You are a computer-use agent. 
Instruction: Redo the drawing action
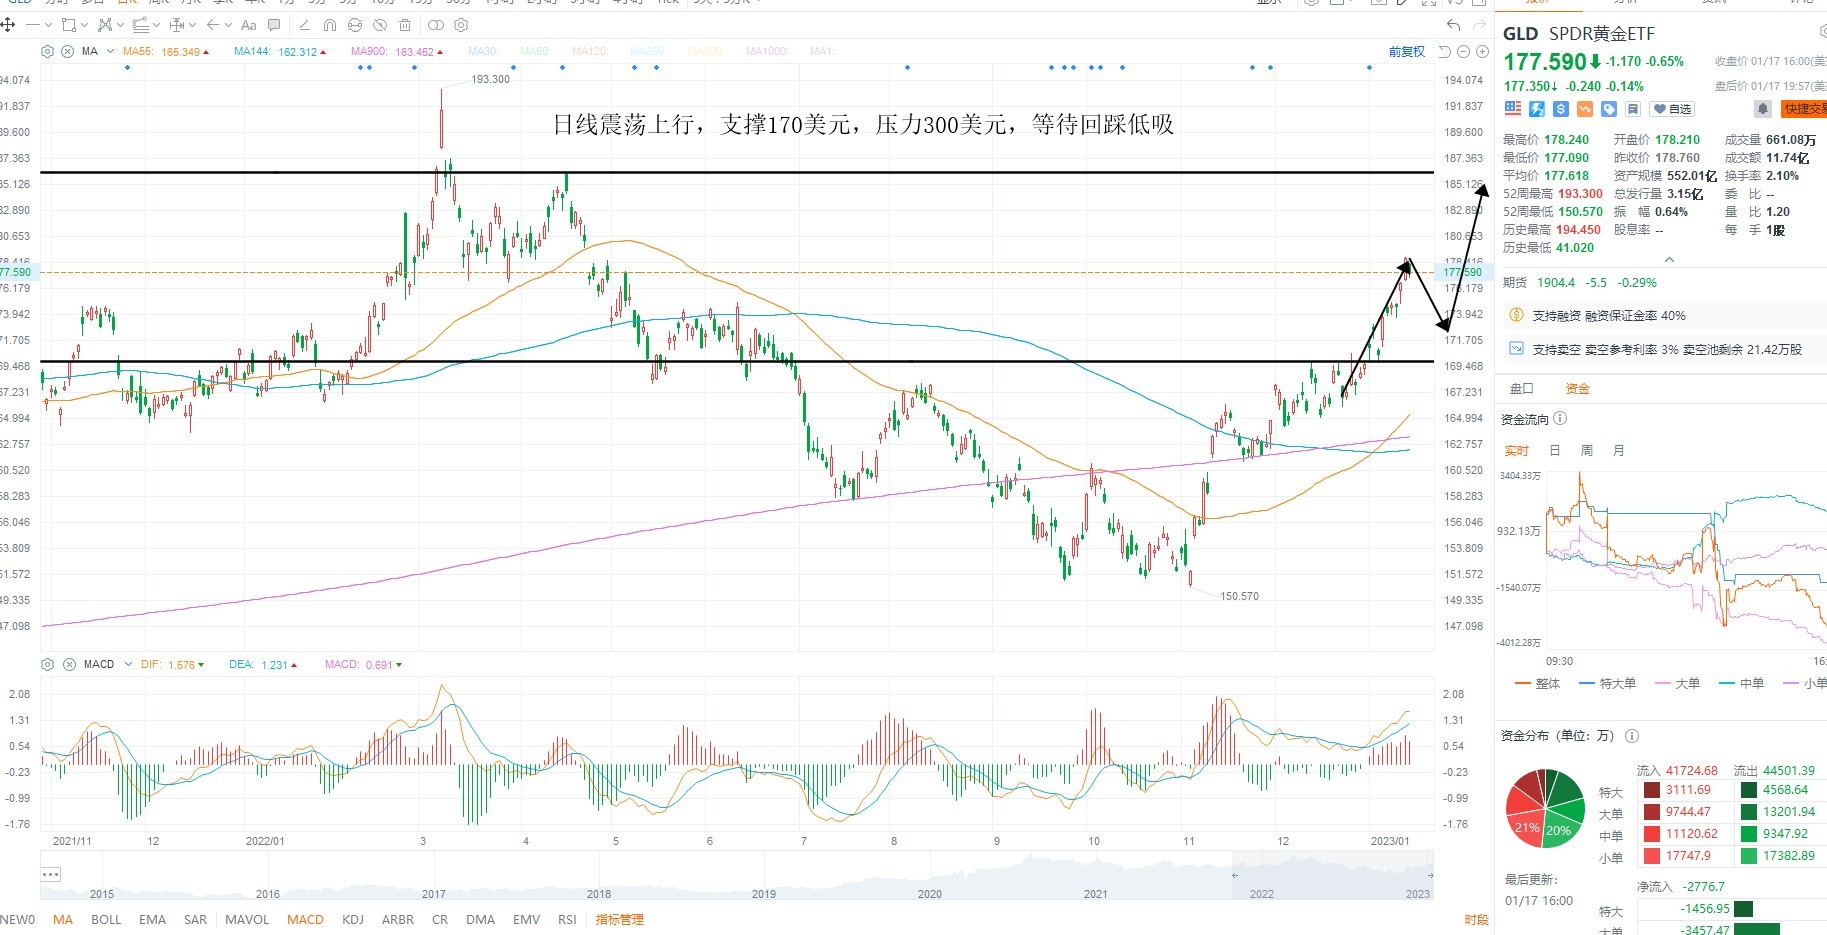pos(1480,25)
